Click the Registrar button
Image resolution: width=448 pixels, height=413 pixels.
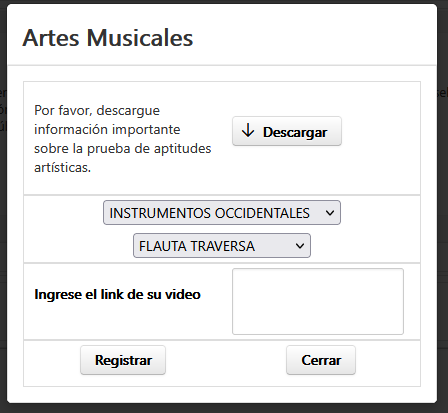pyautogui.click(x=123, y=360)
